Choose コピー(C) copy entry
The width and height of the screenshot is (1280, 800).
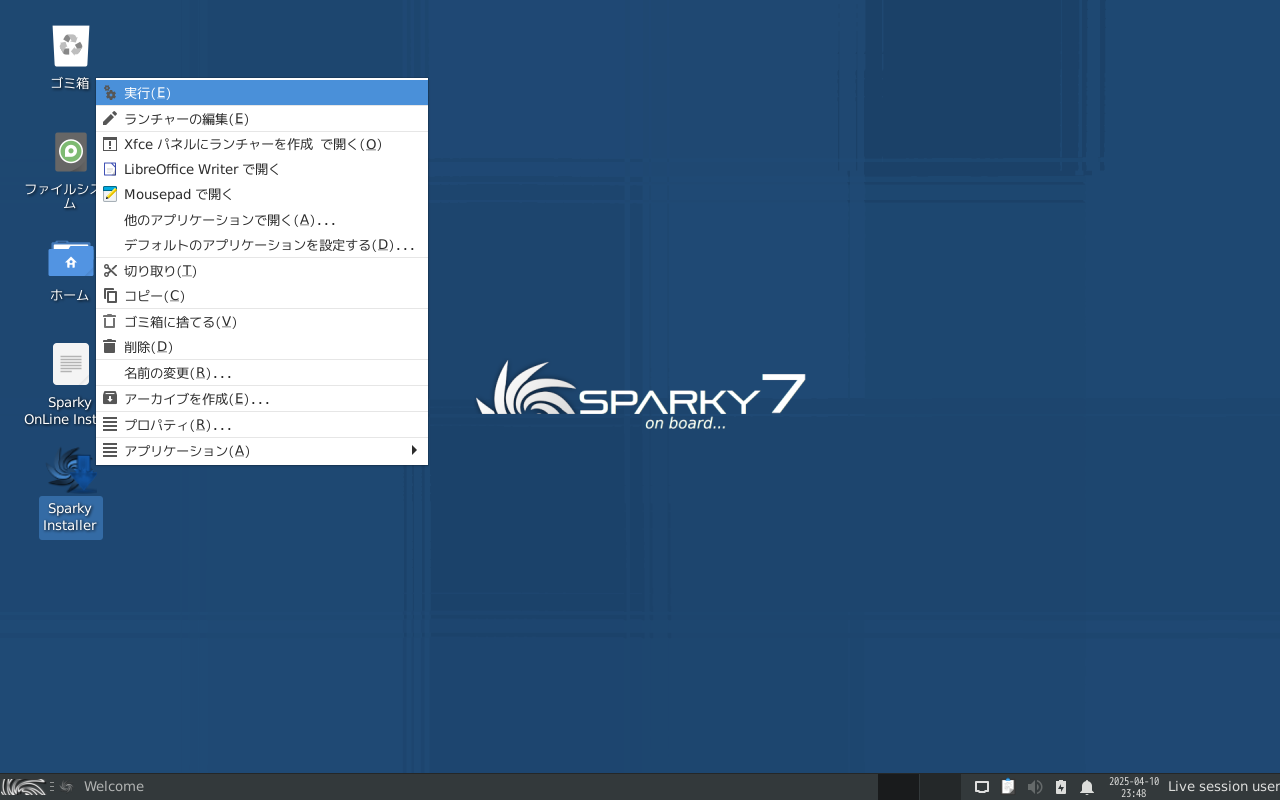point(262,296)
